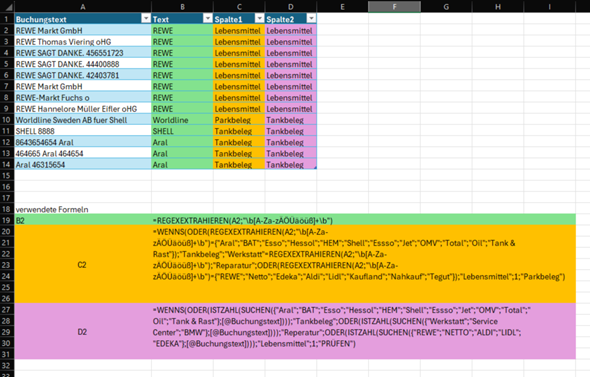This screenshot has height=377, width=590.
Task: Click cell 'Worldline Sweden AB fuer Shell'
Action: 83,120
